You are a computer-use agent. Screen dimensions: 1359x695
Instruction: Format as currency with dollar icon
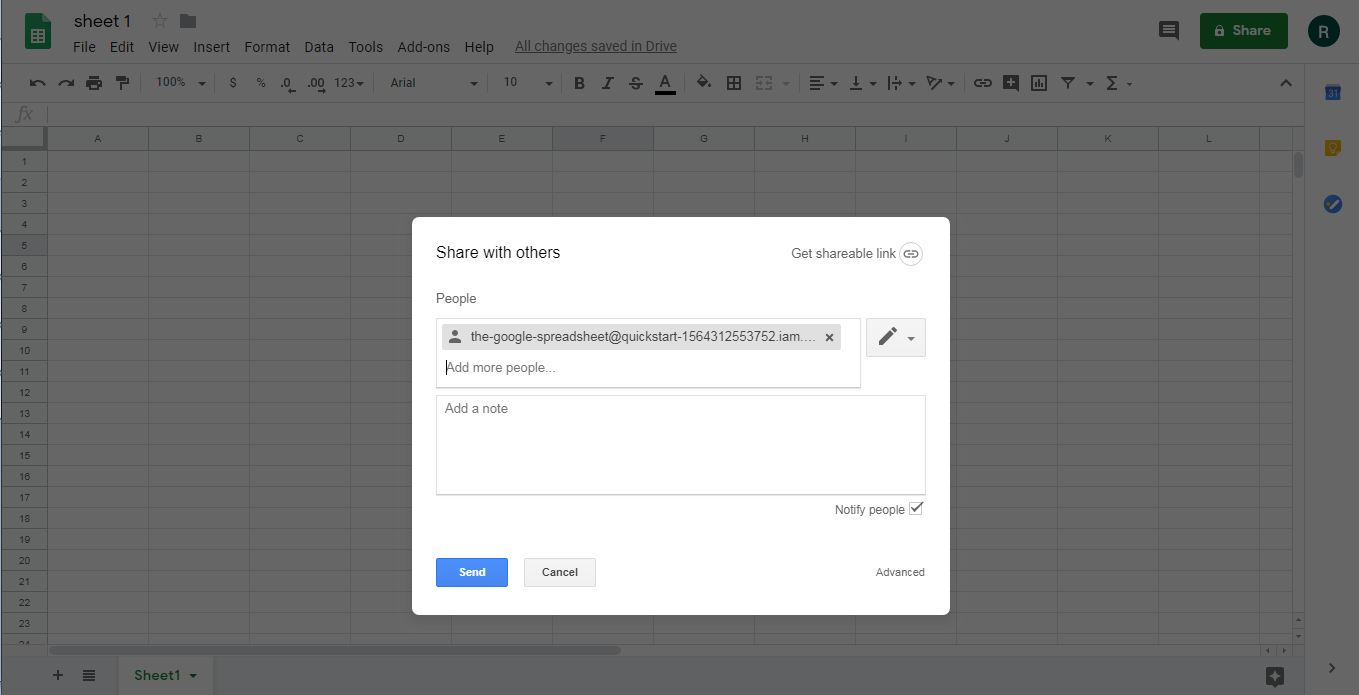tap(233, 83)
